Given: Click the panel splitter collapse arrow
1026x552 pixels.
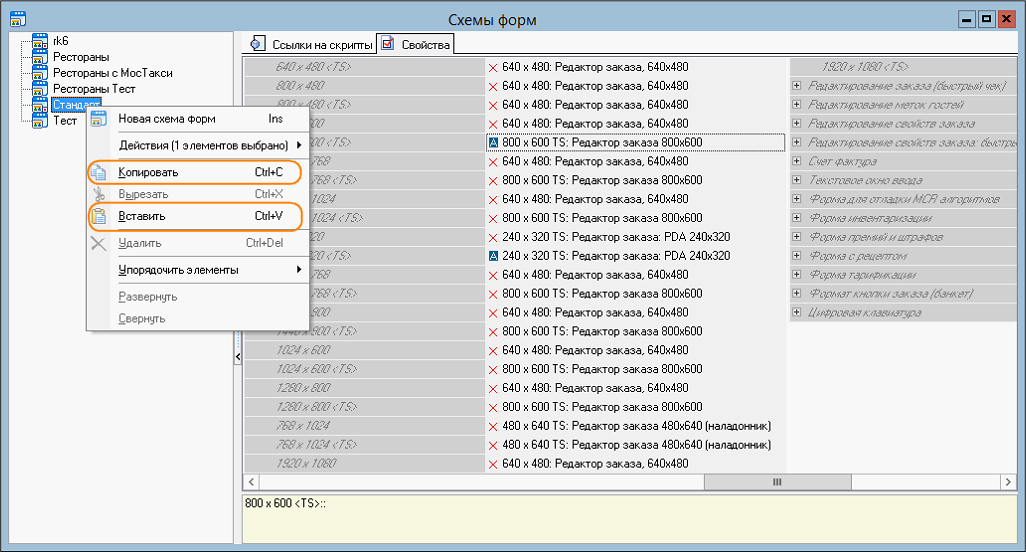Looking at the screenshot, I should [x=238, y=356].
